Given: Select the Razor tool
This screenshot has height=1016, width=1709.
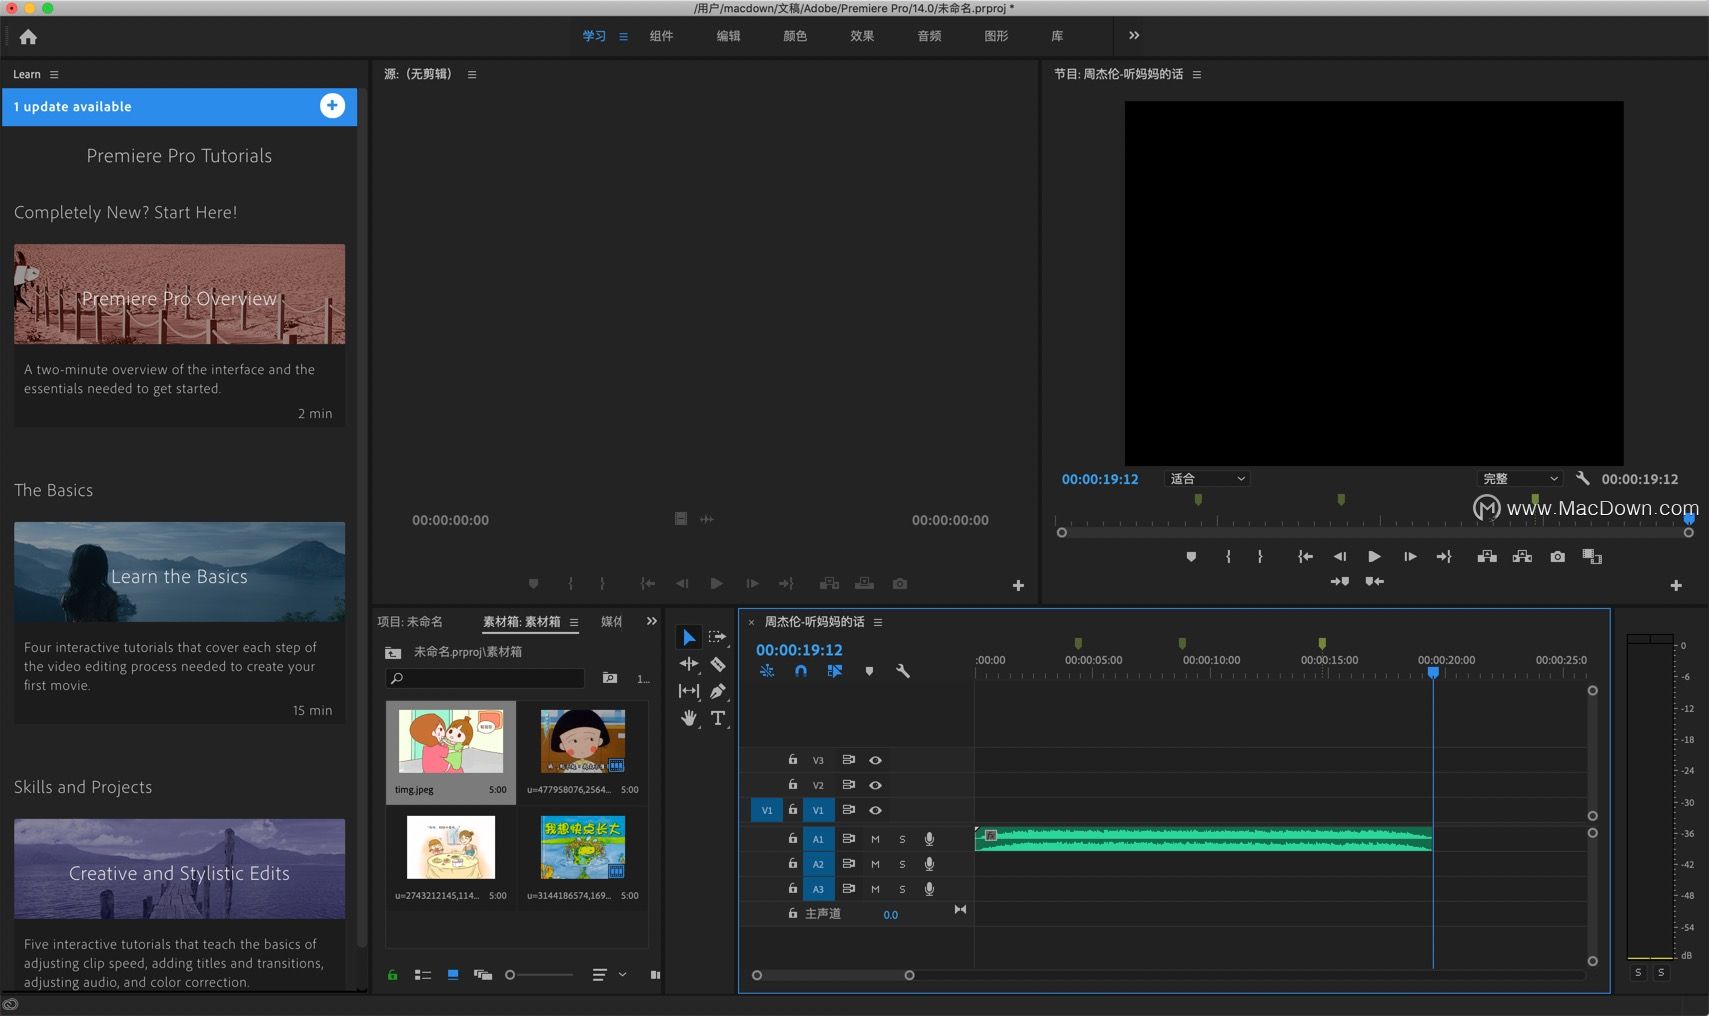Looking at the screenshot, I should coord(718,664).
